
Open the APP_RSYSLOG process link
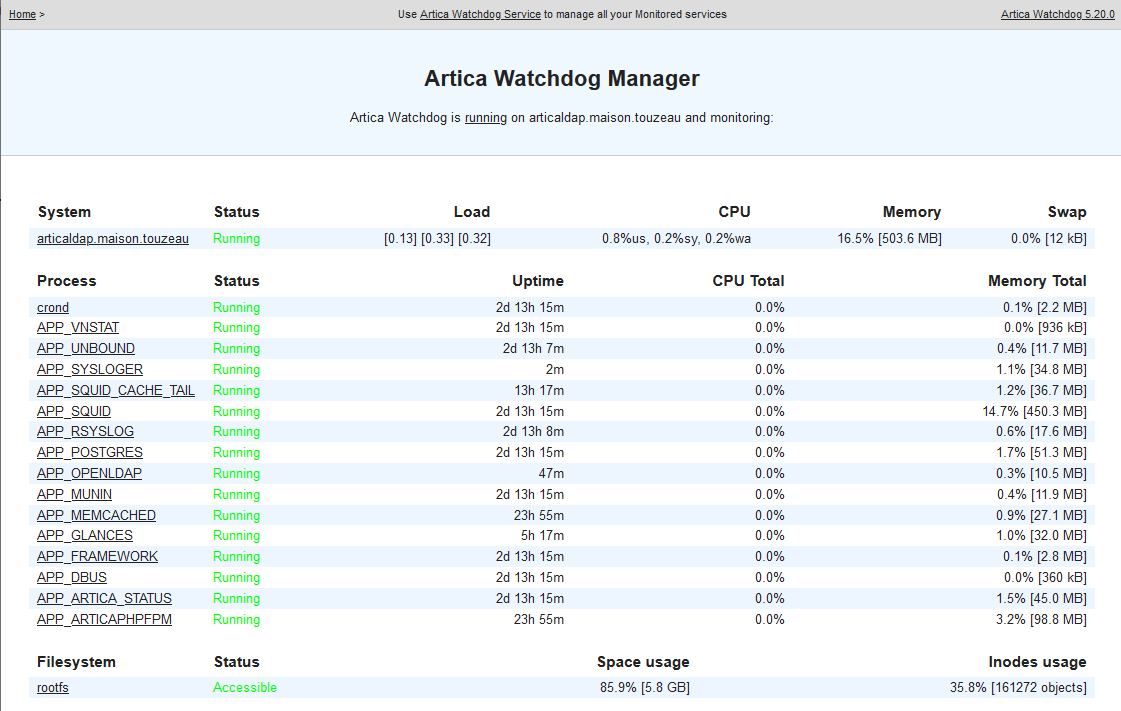coord(85,432)
